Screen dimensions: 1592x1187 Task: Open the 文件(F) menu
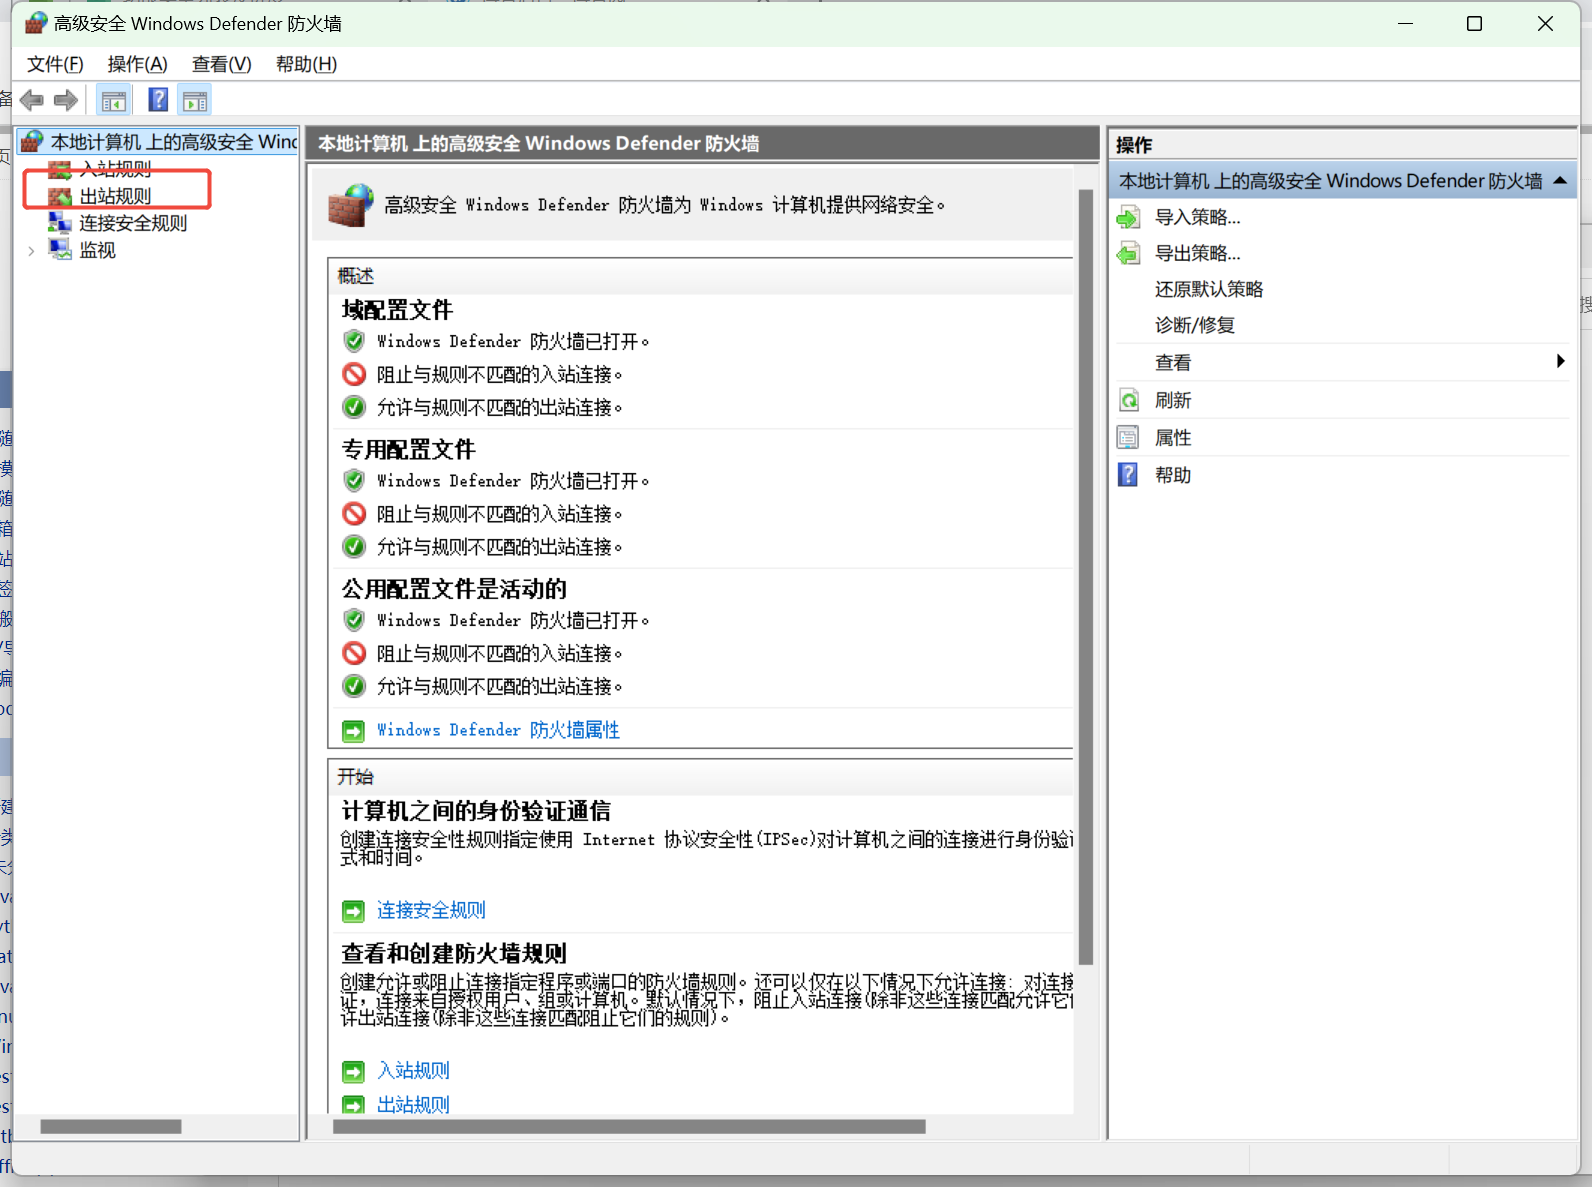(55, 64)
